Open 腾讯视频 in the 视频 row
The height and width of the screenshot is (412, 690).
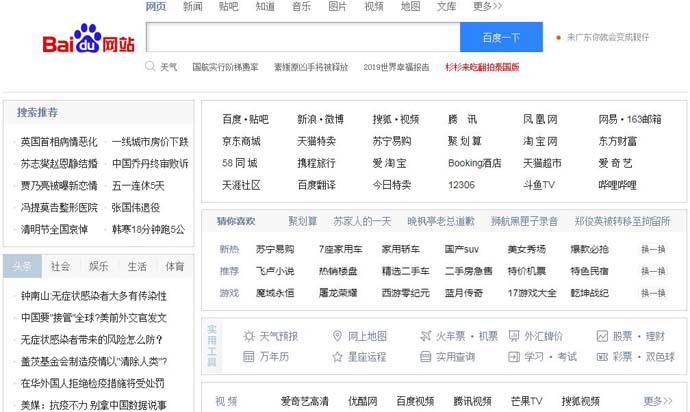point(473,401)
